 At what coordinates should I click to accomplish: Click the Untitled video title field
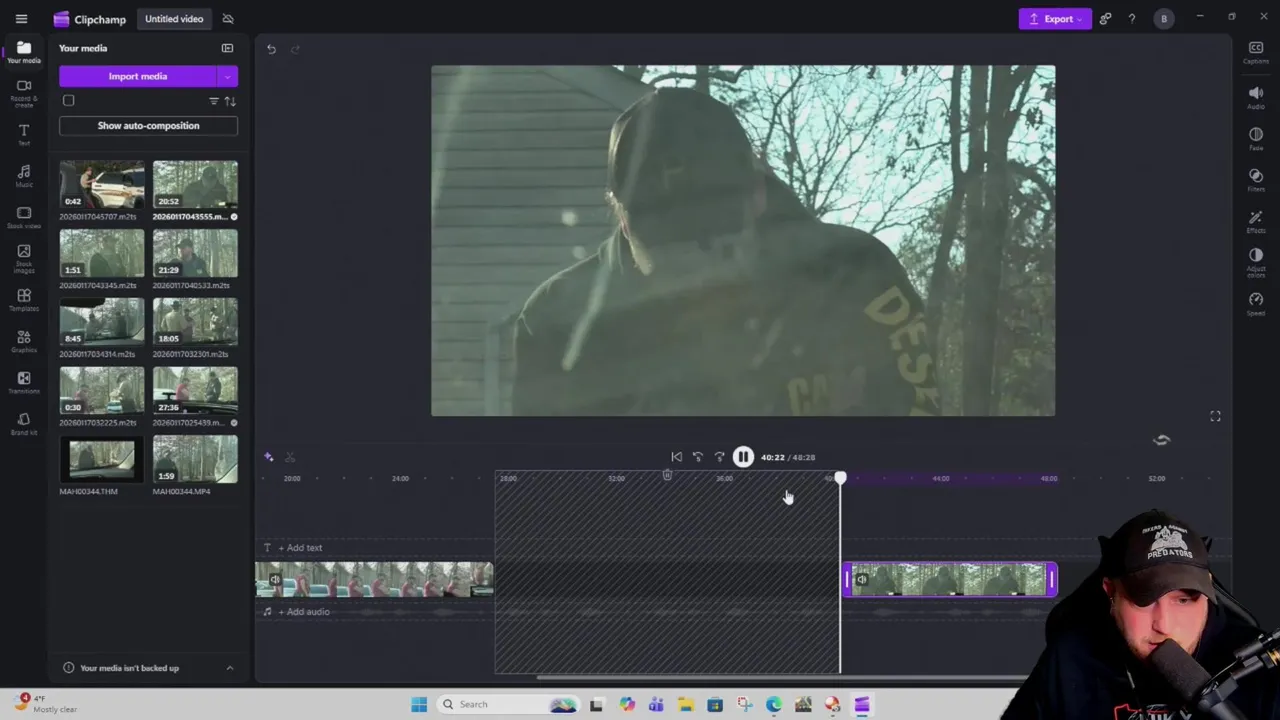pyautogui.click(x=174, y=19)
